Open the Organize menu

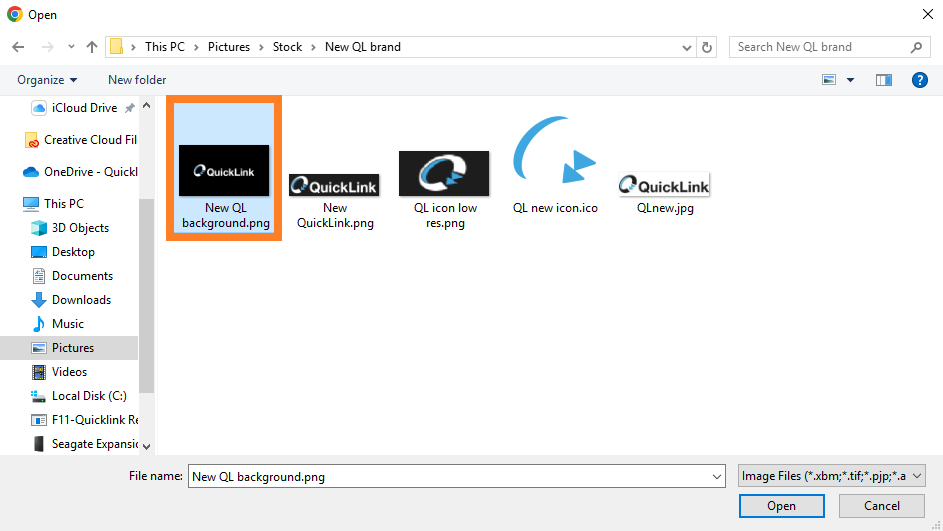click(47, 80)
